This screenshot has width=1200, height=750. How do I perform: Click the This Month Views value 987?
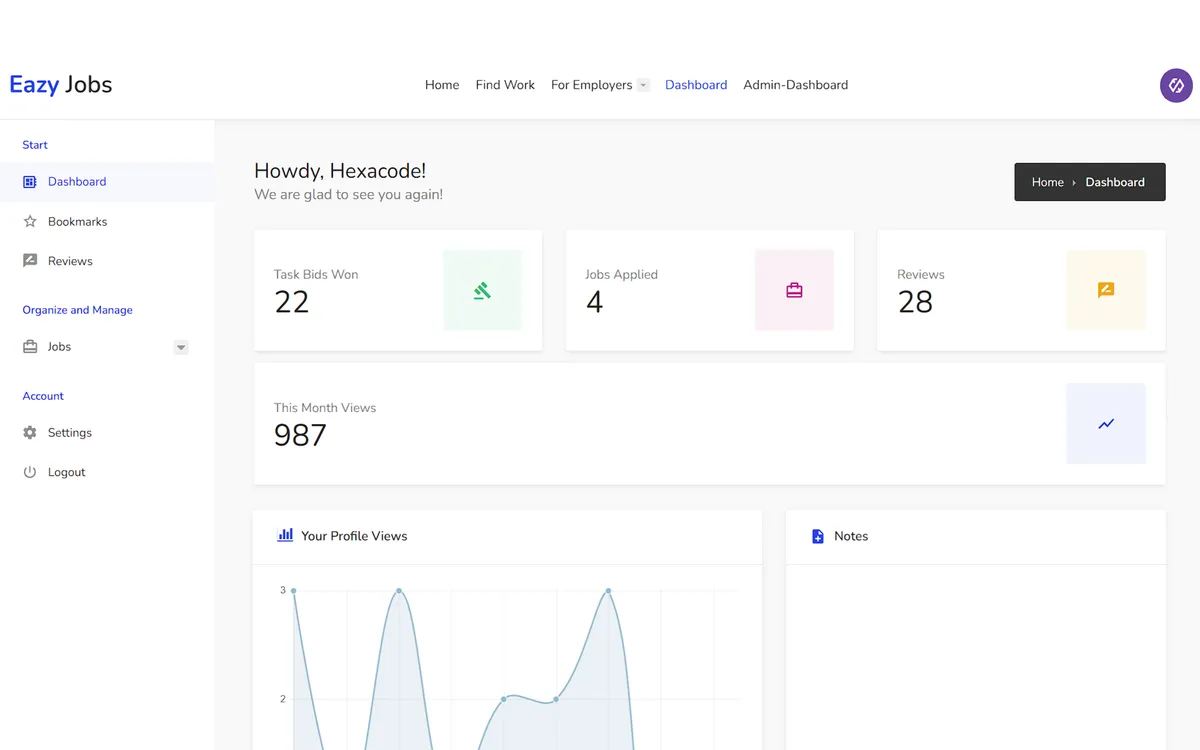coord(300,435)
